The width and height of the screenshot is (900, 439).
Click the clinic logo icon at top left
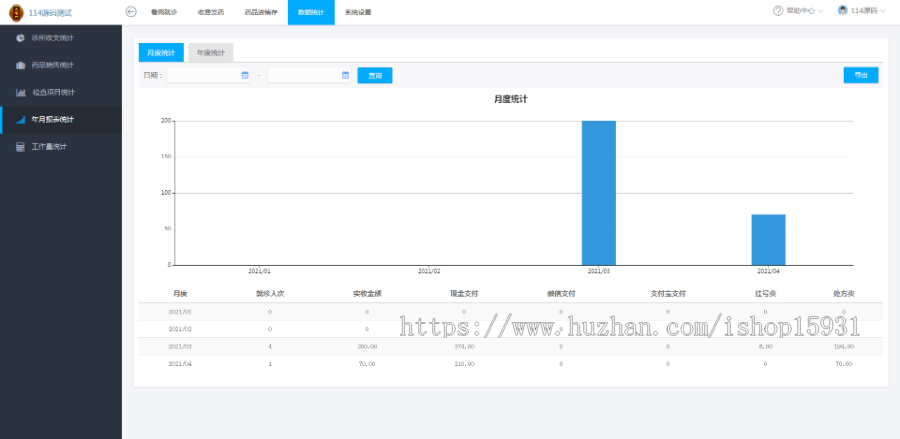tap(15, 12)
